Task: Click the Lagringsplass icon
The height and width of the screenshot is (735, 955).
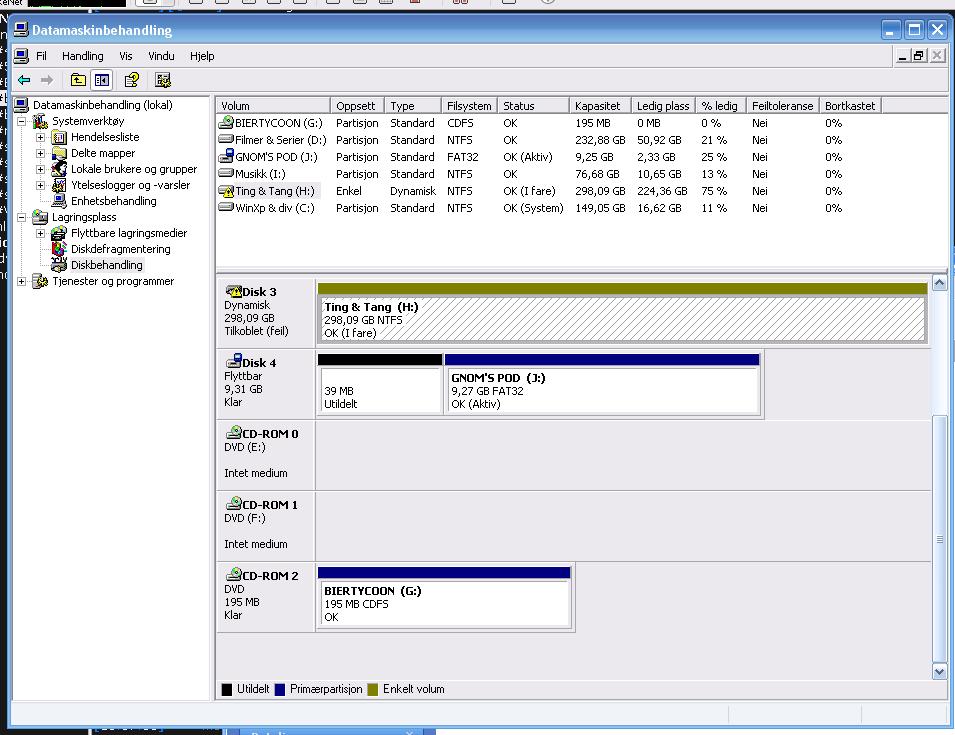Action: [x=40, y=217]
